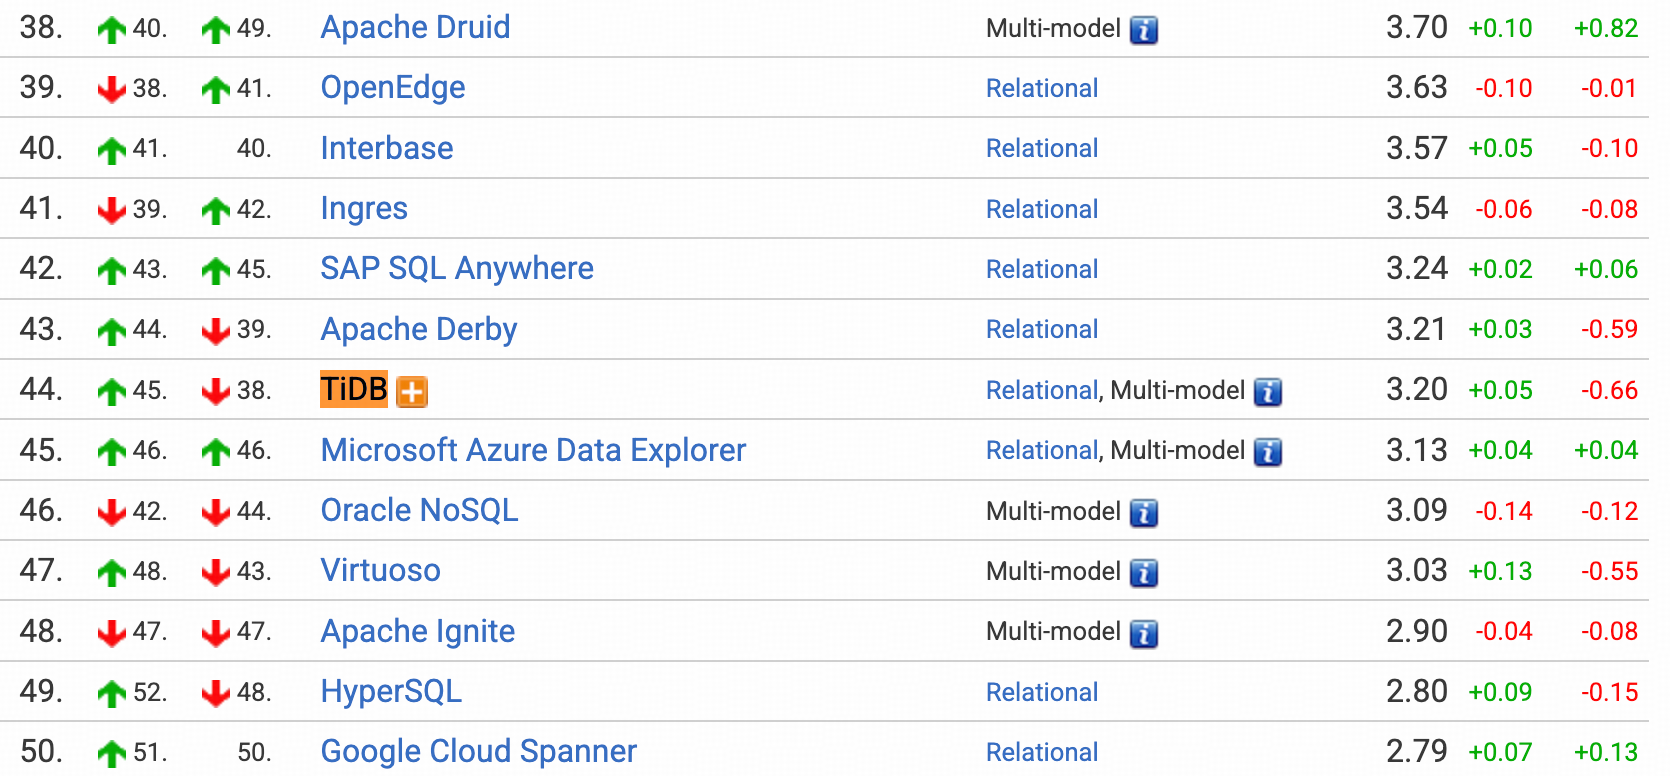
Task: Click Relational link next to Google Cloud Spanner
Action: tap(1042, 752)
